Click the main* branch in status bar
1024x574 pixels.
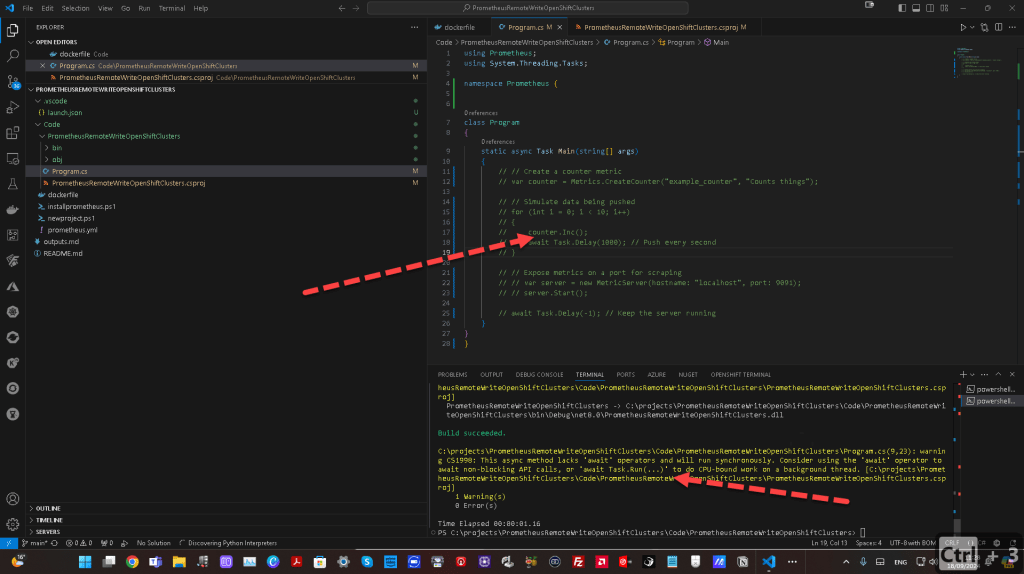tap(34, 543)
